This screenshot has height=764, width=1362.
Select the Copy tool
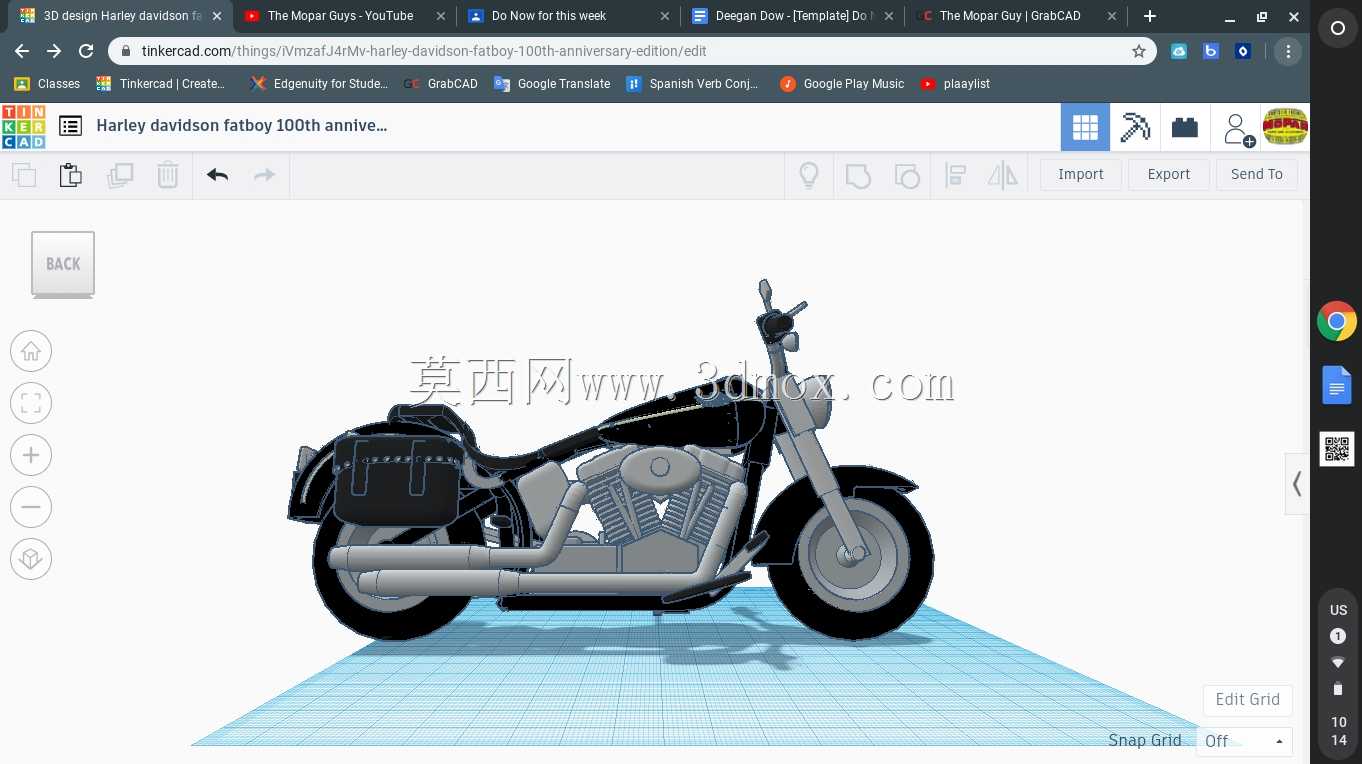click(x=24, y=175)
